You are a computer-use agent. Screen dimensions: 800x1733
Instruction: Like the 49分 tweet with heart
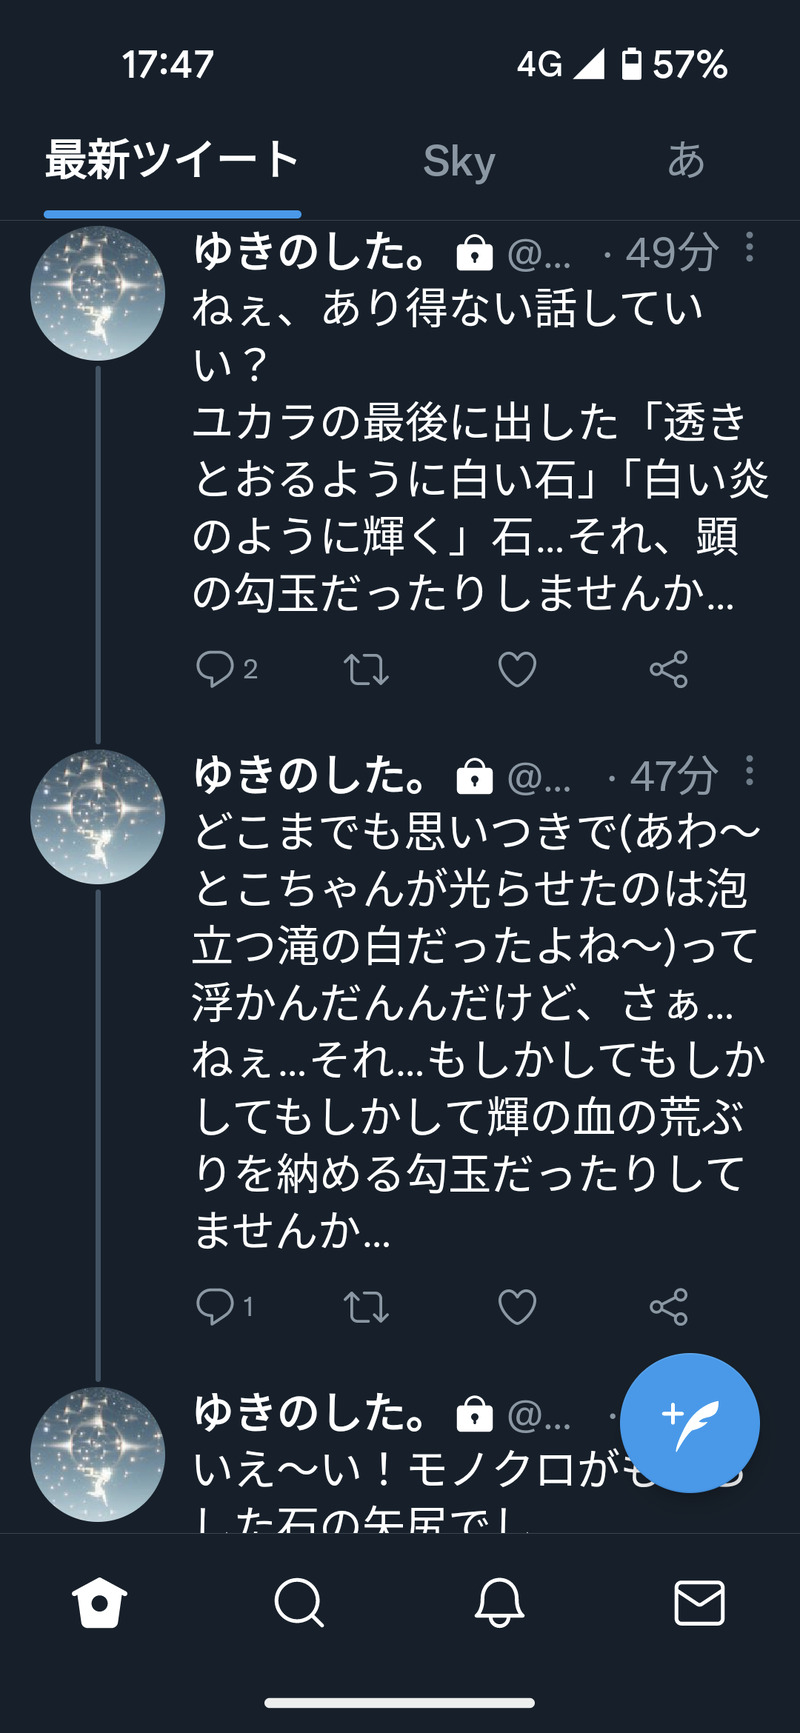point(517,669)
